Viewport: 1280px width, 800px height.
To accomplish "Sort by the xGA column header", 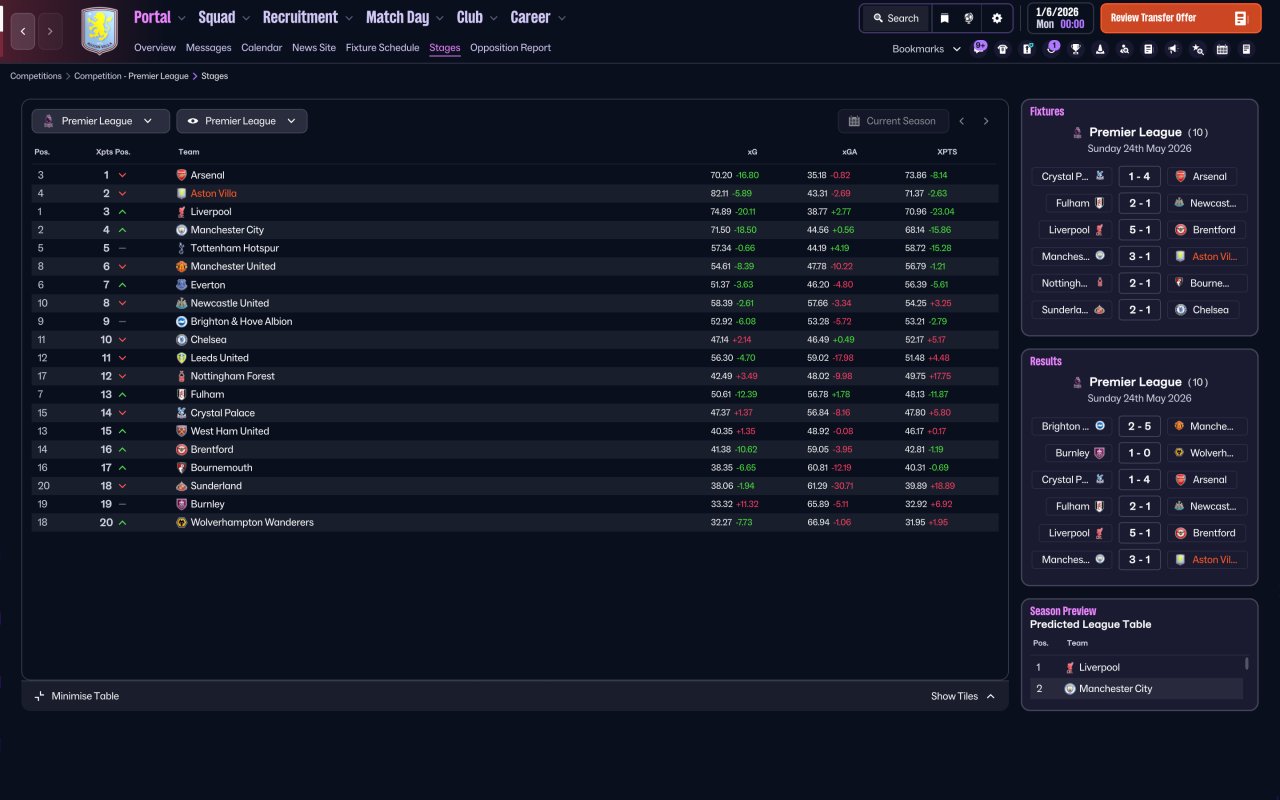I will [x=850, y=152].
